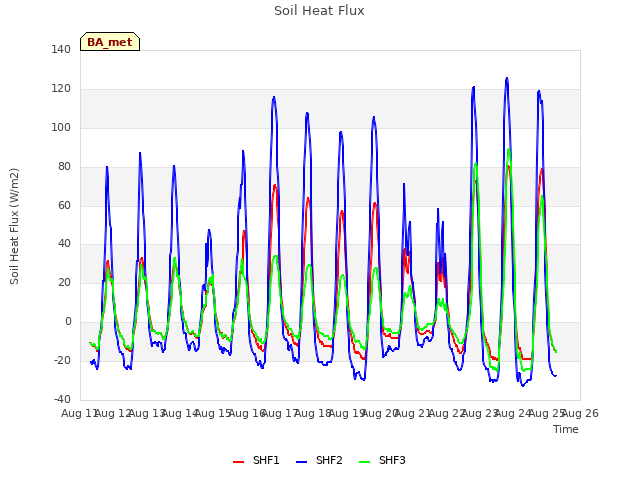Viewport: 640px width, 480px height.
Task: Click the SHF3 peak on Aug 24
Action: [x=509, y=149]
